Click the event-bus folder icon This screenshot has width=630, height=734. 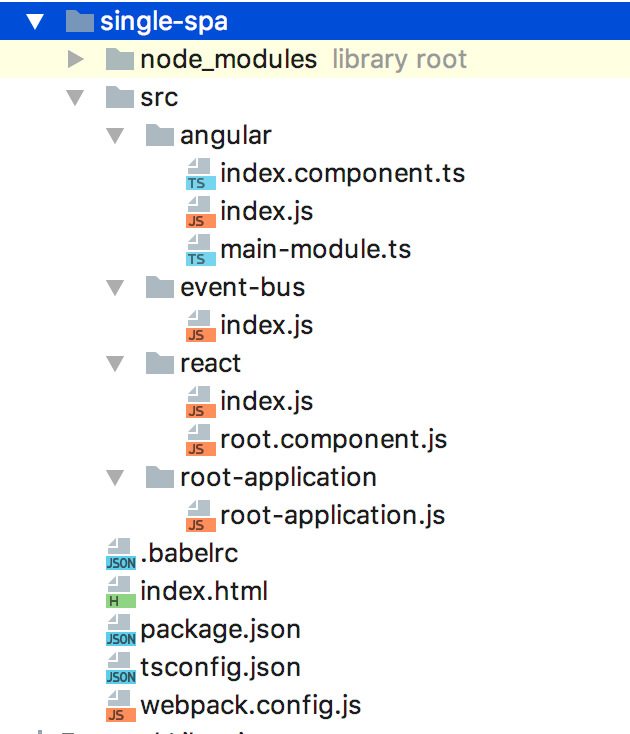pos(160,287)
